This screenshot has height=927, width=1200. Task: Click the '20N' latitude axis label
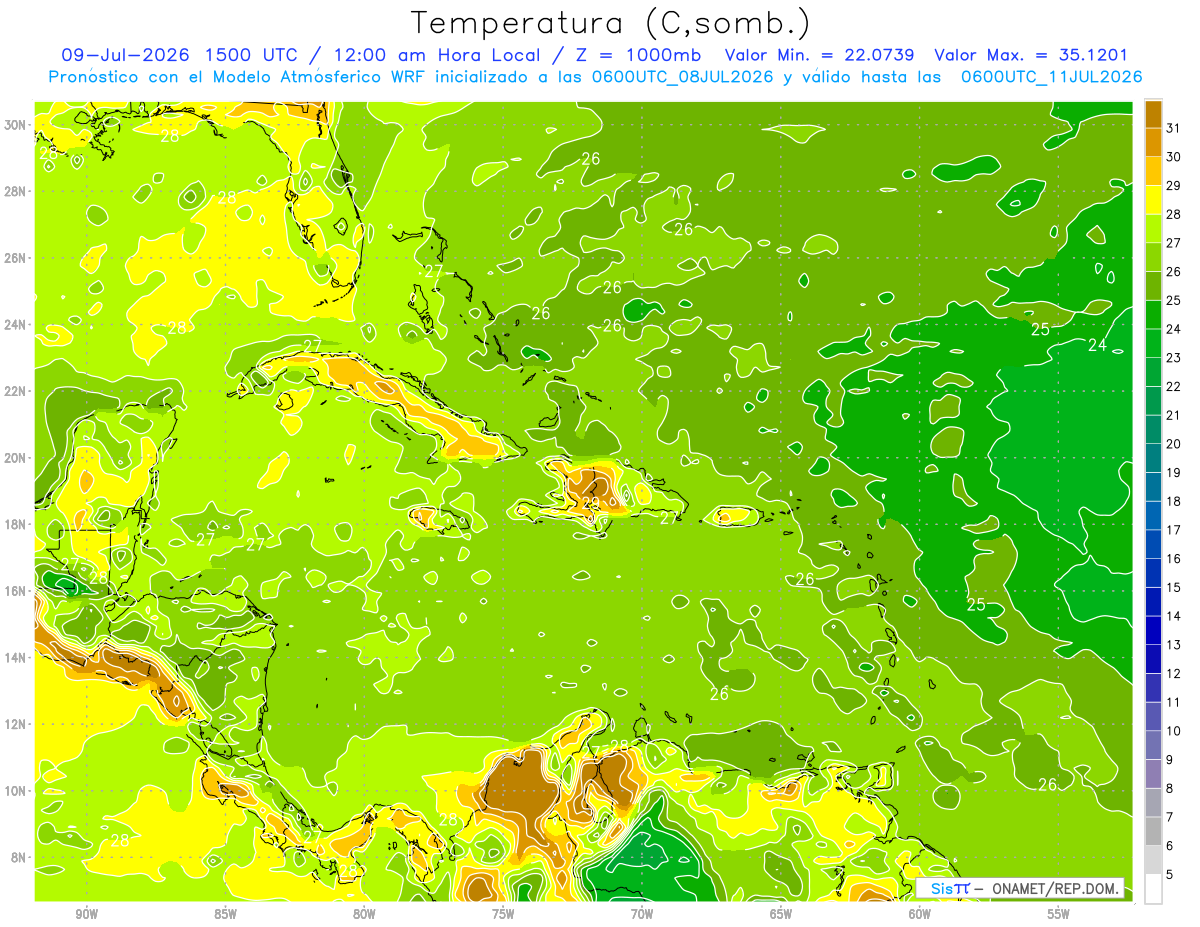point(16,458)
